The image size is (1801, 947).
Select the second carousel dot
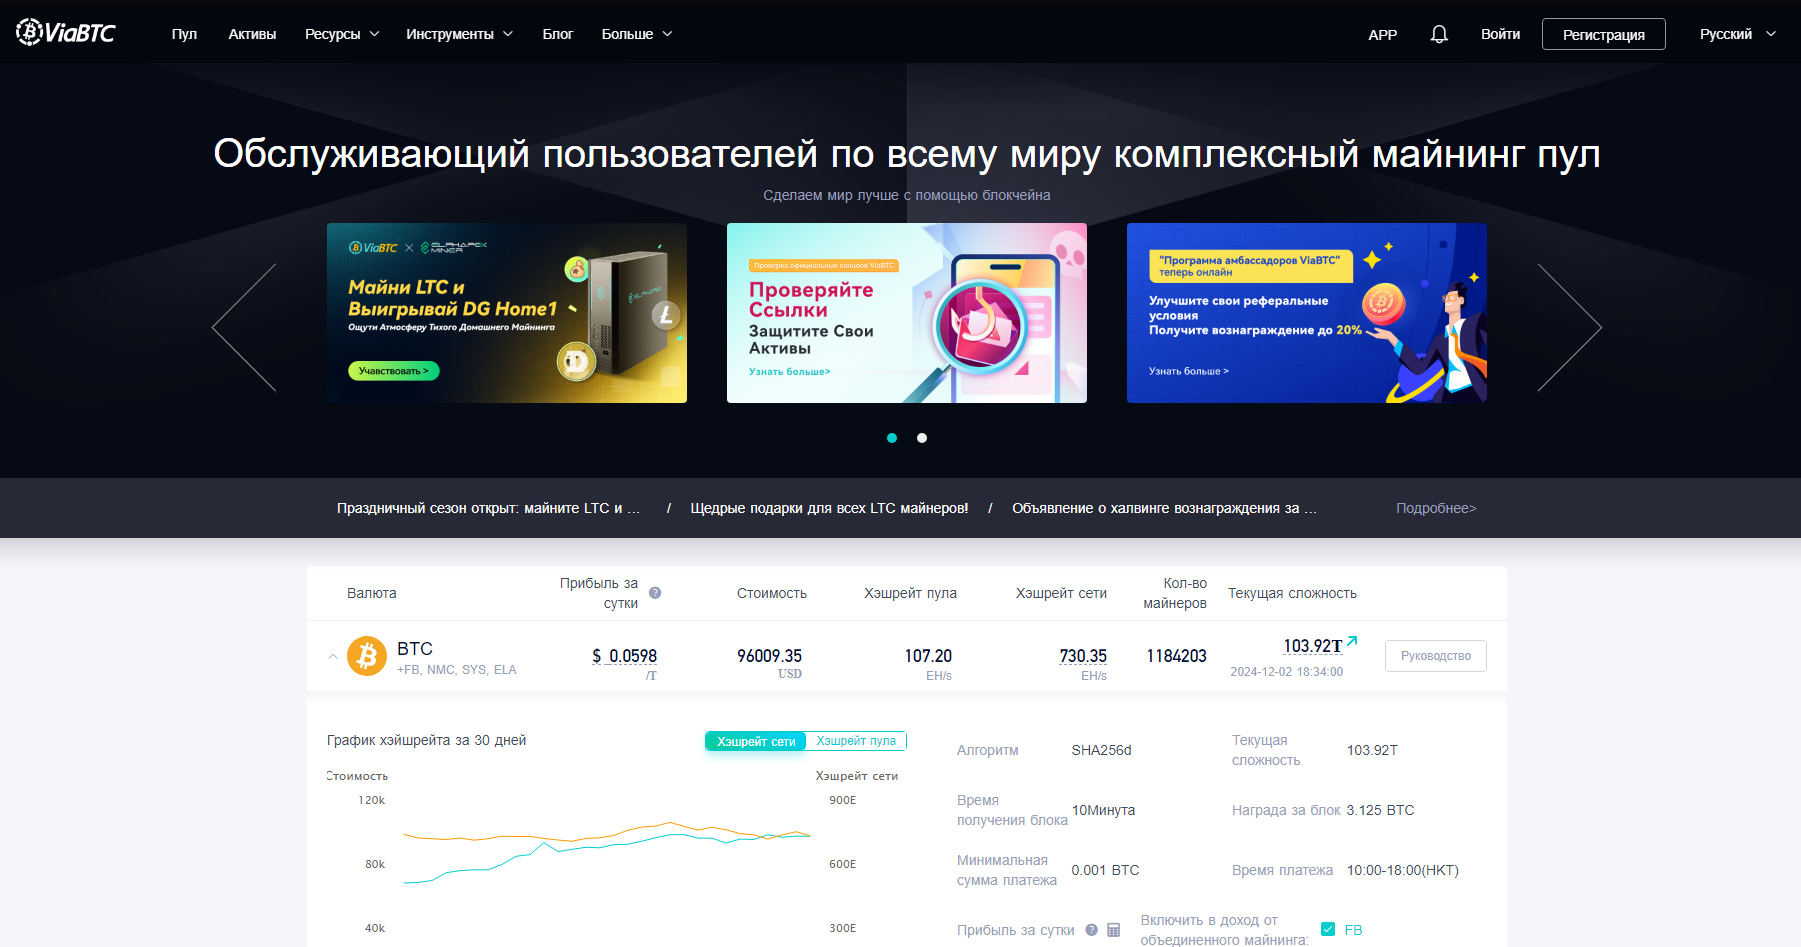tap(922, 438)
